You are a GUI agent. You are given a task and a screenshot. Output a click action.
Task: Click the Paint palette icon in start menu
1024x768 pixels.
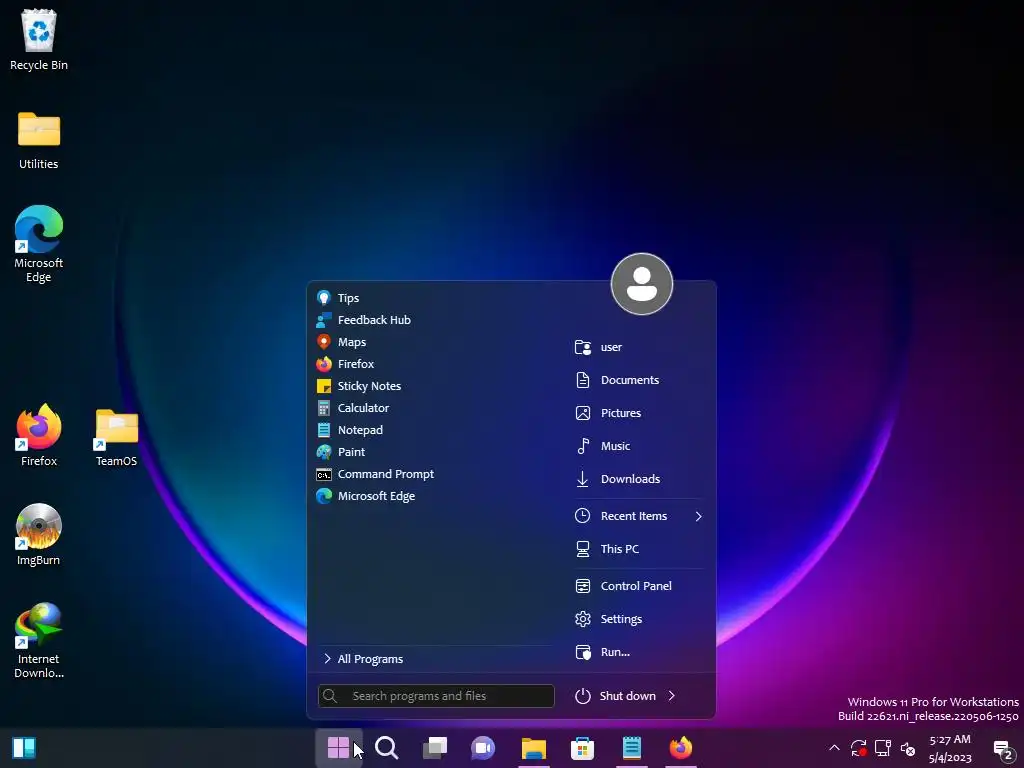tap(324, 452)
